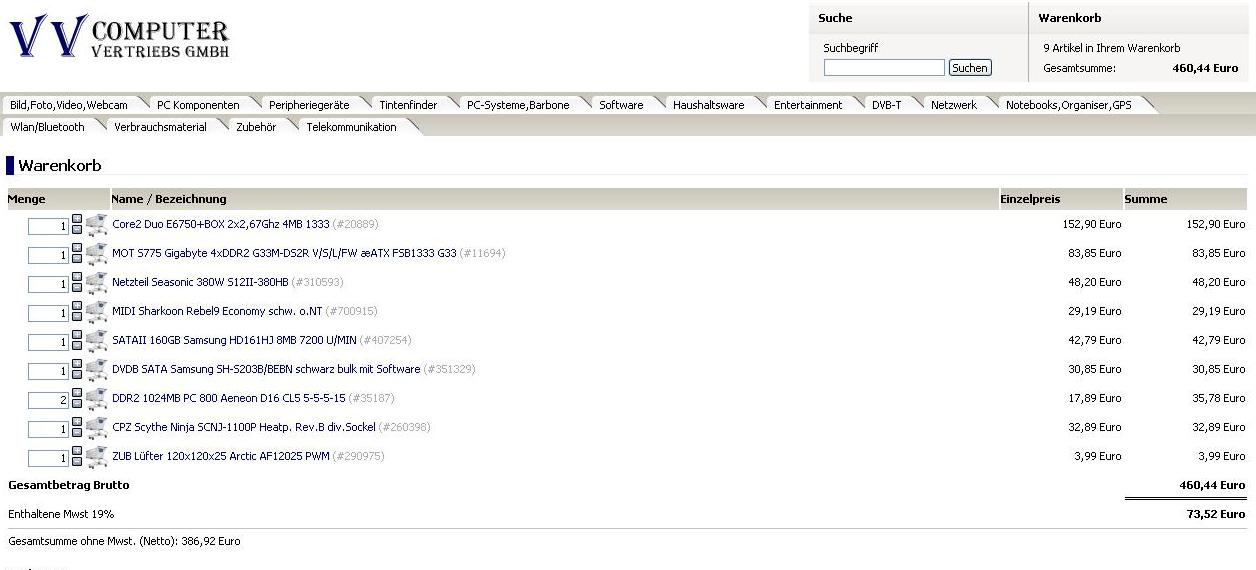The height and width of the screenshot is (570, 1256).
Task: Click the cart icon beside Netzteil Seasonic 380W
Action: pos(97,283)
